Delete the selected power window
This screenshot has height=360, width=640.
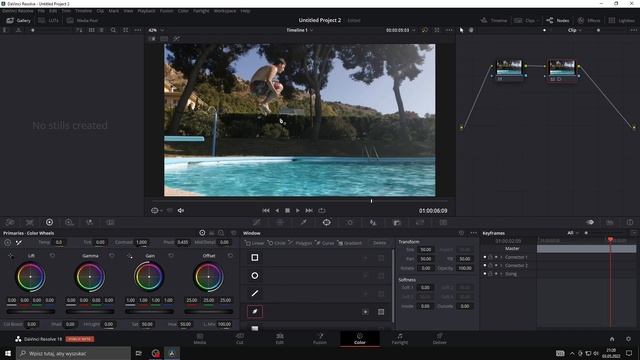tap(379, 243)
